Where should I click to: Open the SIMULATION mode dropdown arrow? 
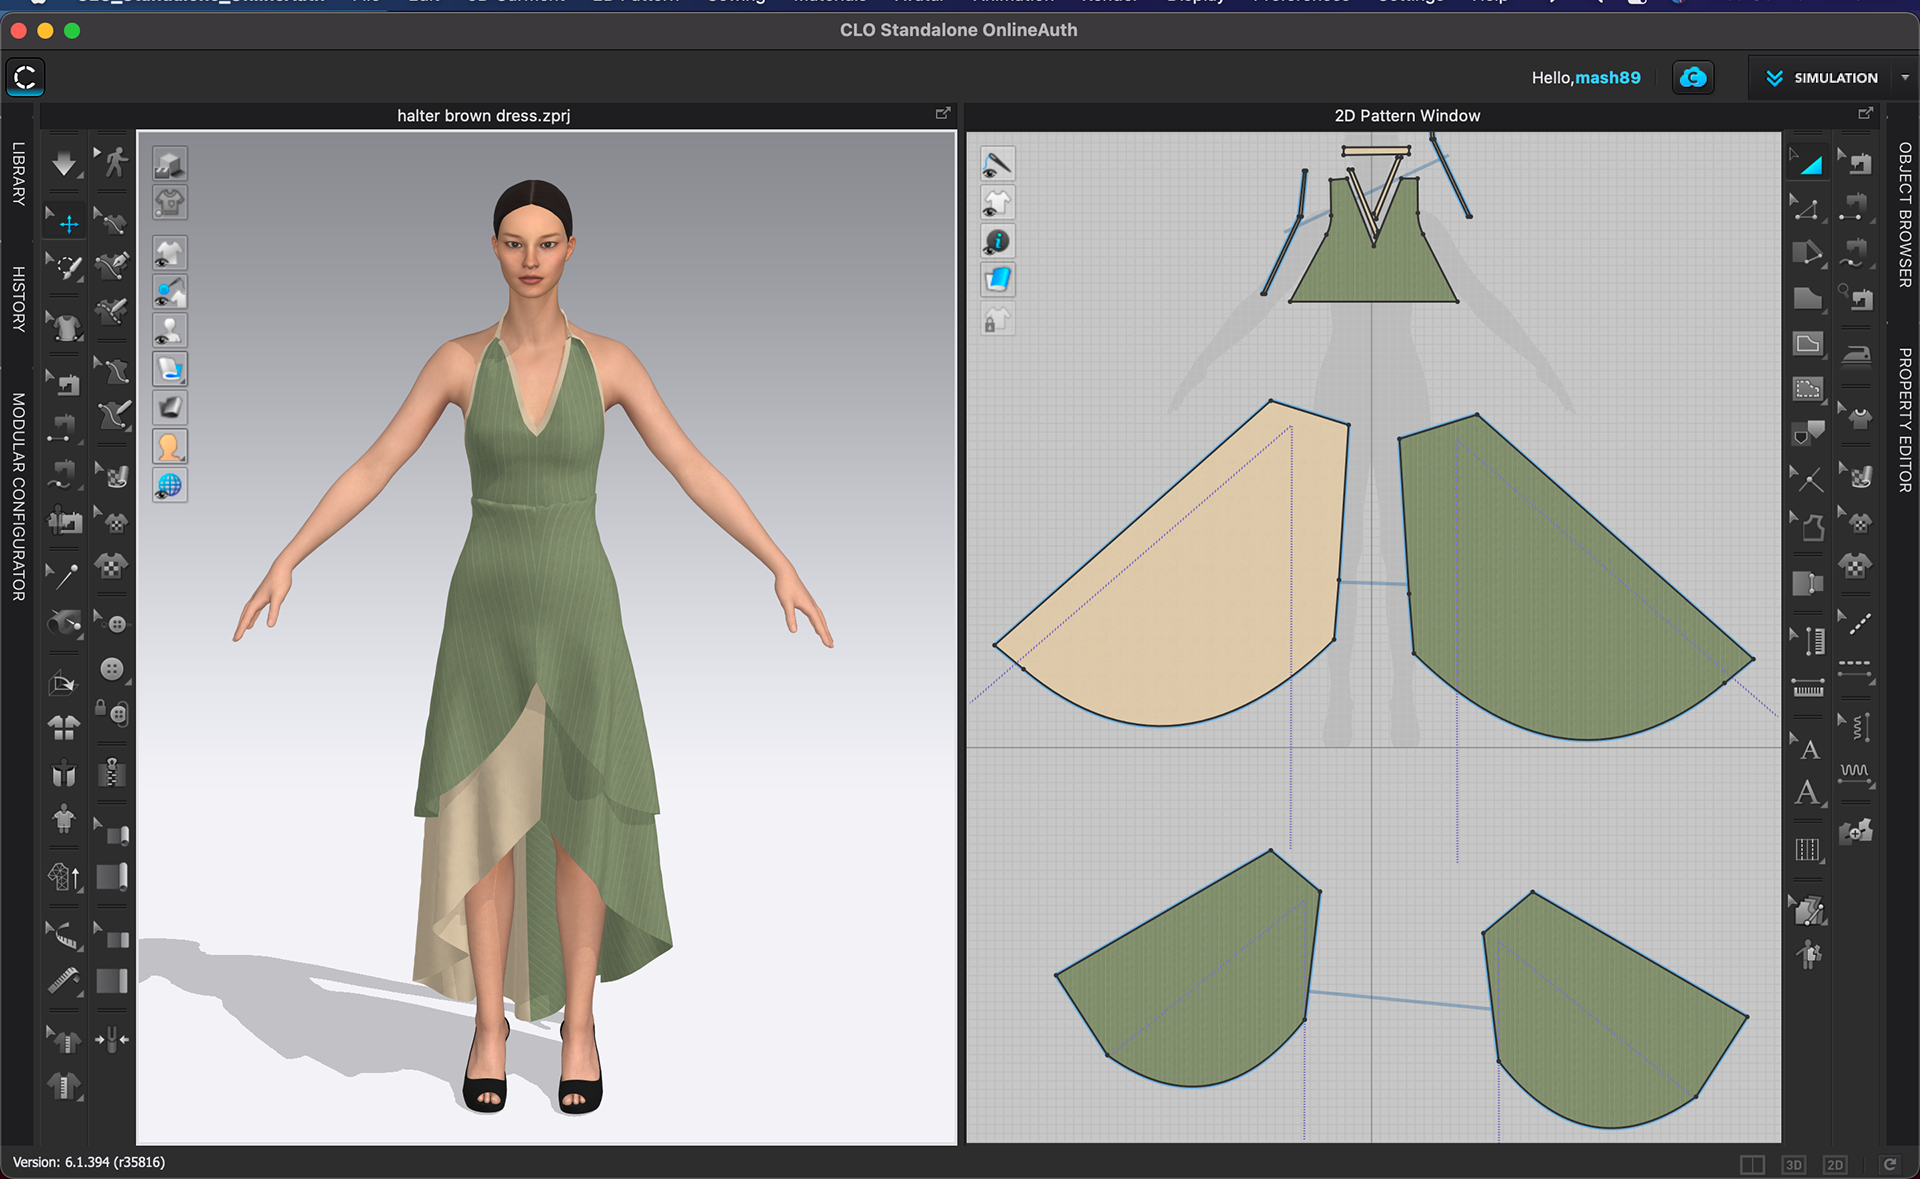coord(1904,78)
